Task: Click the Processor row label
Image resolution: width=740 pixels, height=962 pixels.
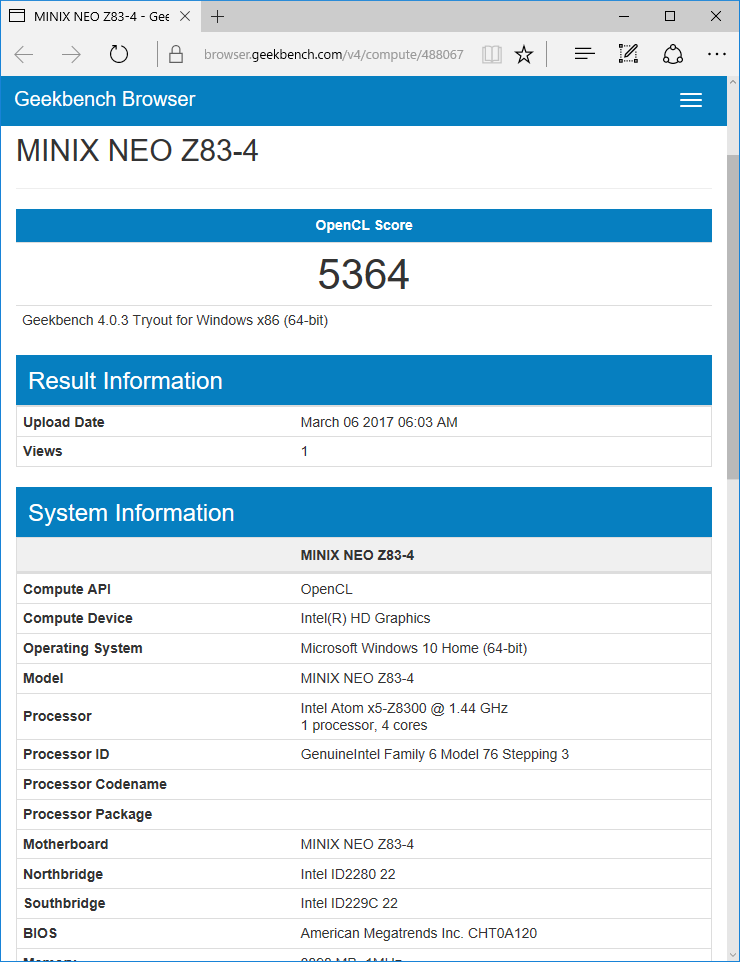Action: coord(57,716)
